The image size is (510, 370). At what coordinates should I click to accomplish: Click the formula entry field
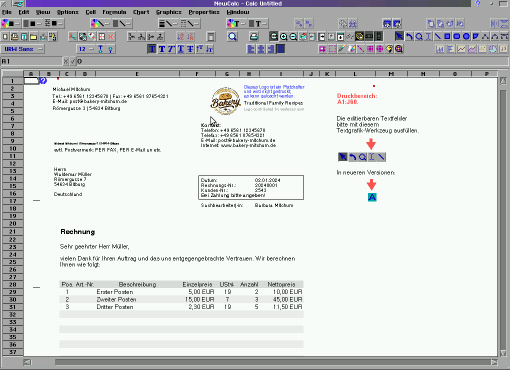(x=292, y=61)
